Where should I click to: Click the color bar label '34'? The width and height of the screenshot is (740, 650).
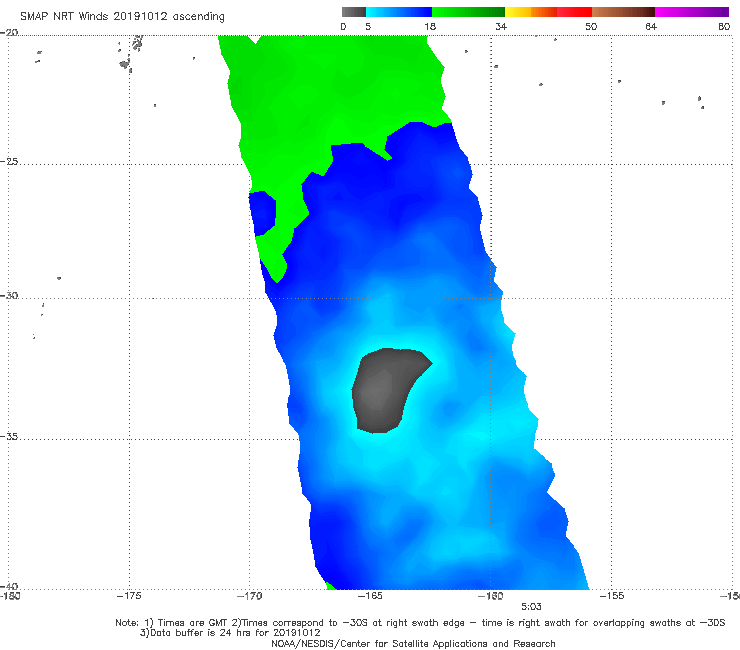point(501,26)
